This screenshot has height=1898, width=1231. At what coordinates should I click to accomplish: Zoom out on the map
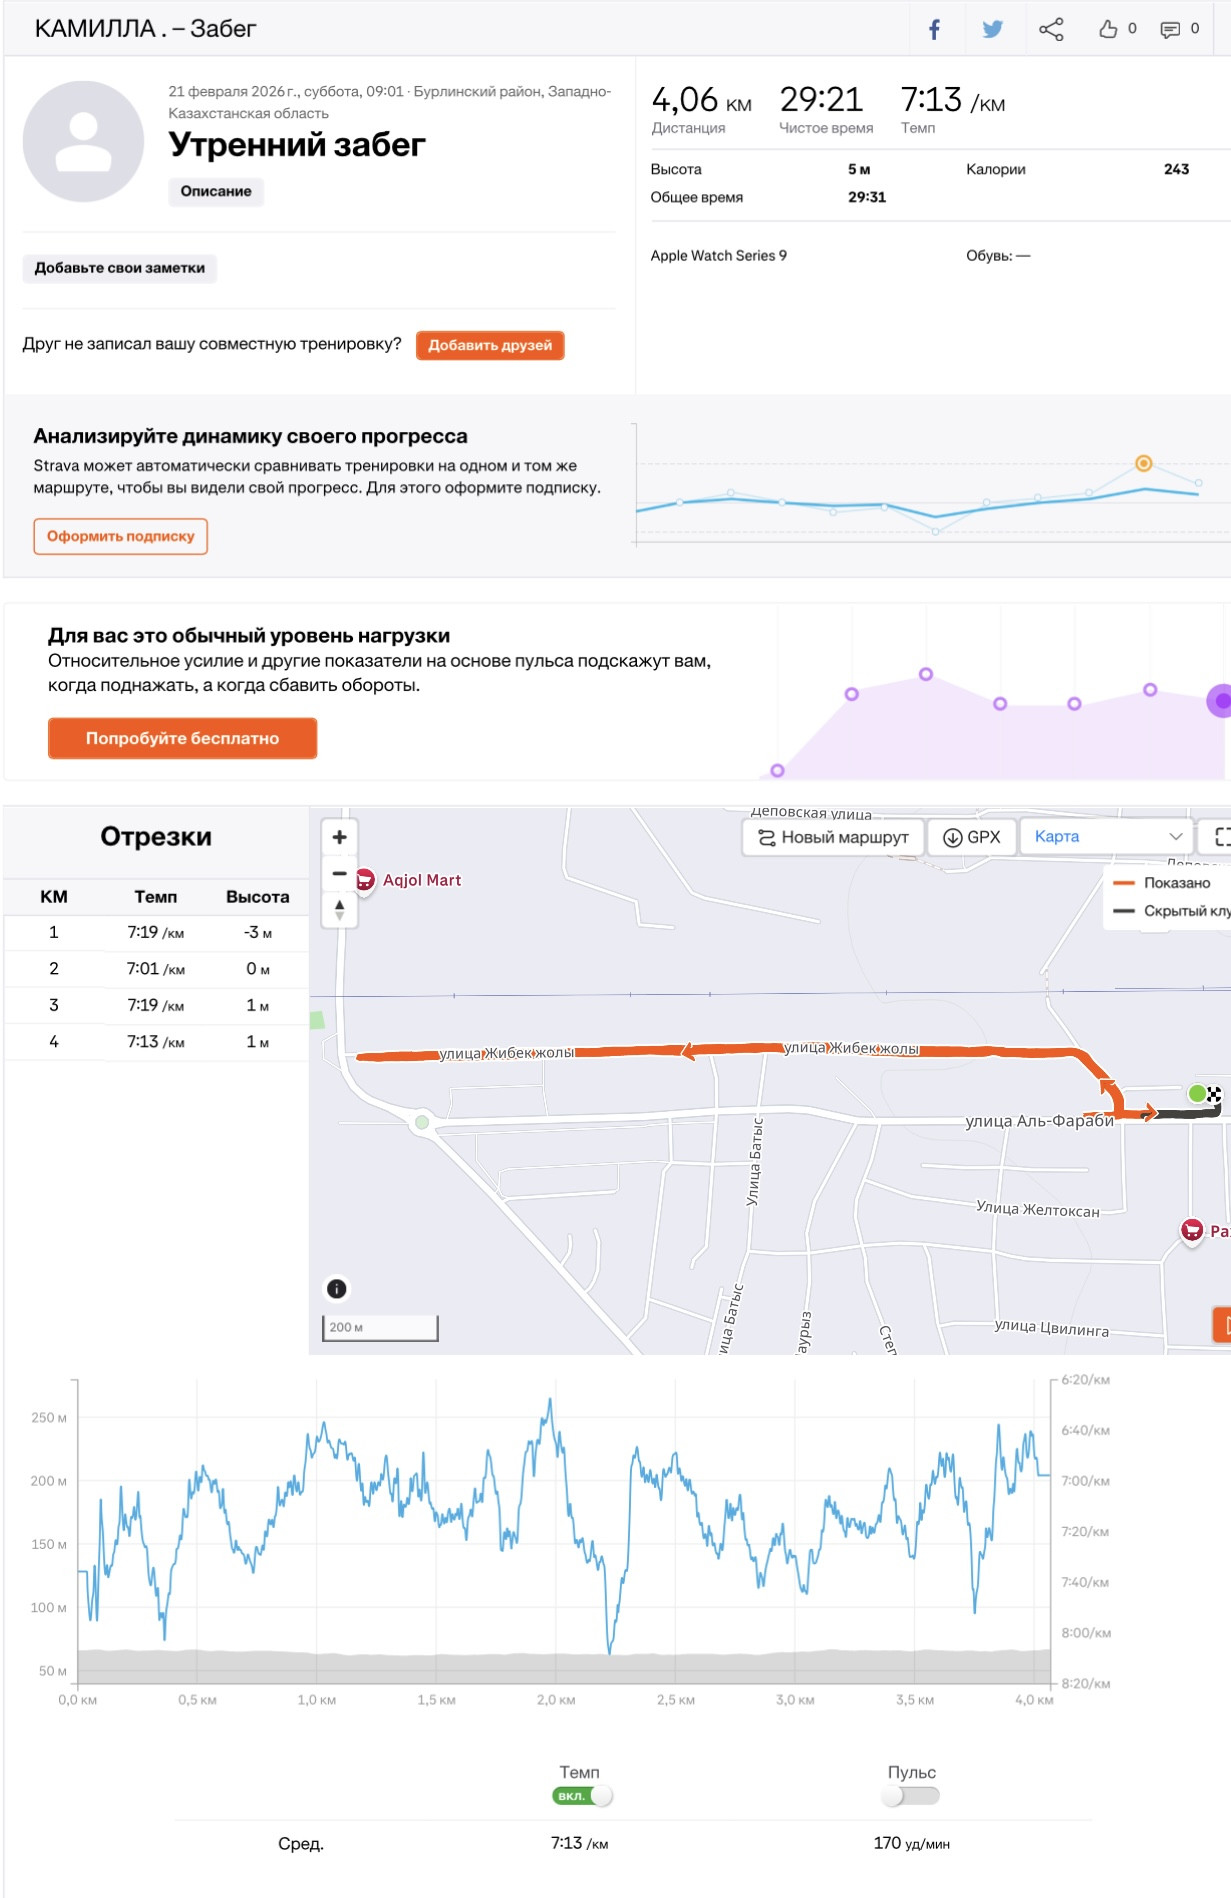point(339,873)
